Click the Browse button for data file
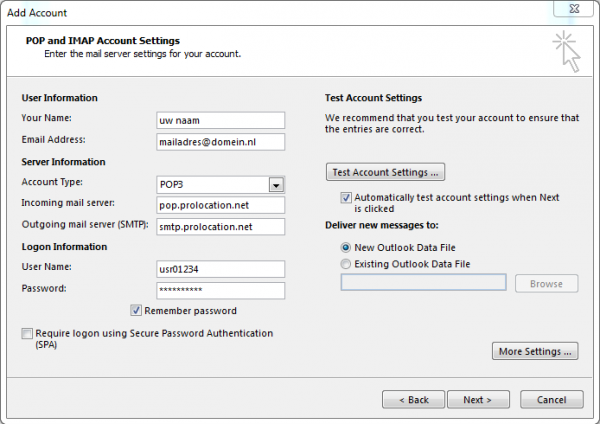The width and height of the screenshot is (600, 424). pyautogui.click(x=546, y=283)
